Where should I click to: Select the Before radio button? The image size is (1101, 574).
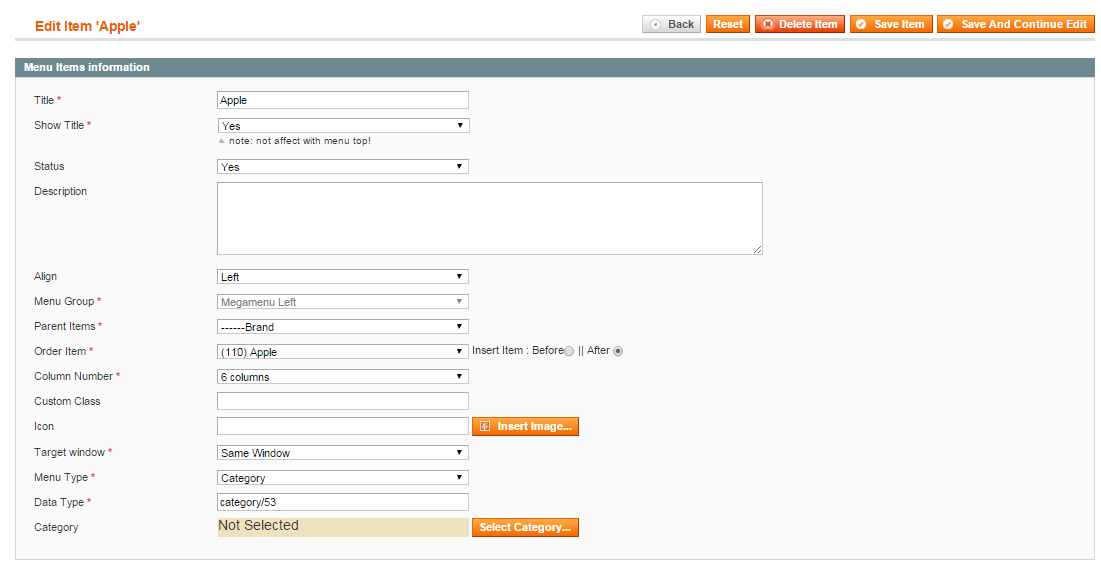(569, 351)
